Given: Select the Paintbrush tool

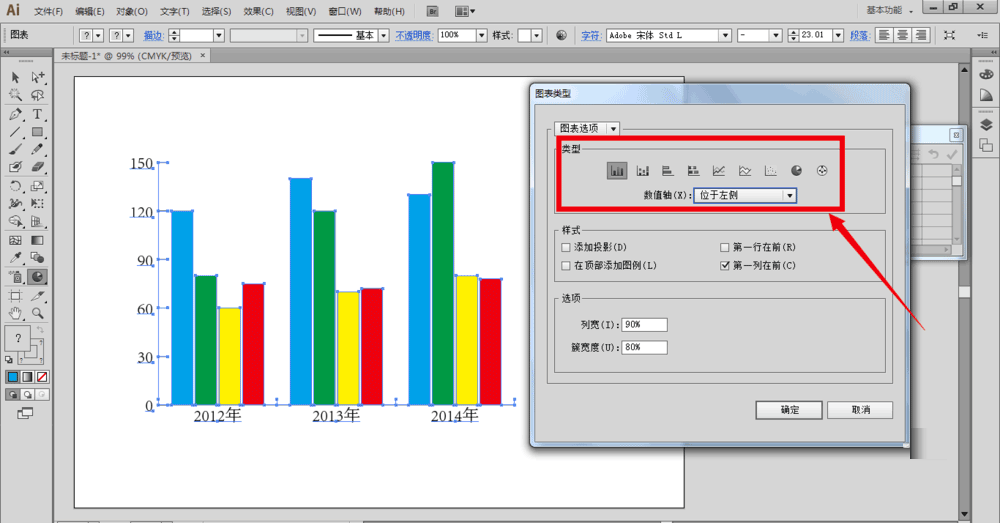Looking at the screenshot, I should pyautogui.click(x=15, y=149).
